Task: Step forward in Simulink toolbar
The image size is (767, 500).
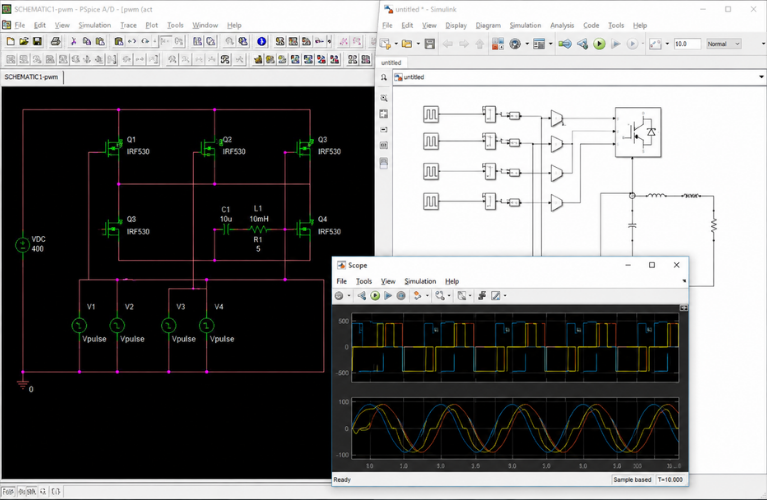Action: [x=616, y=44]
